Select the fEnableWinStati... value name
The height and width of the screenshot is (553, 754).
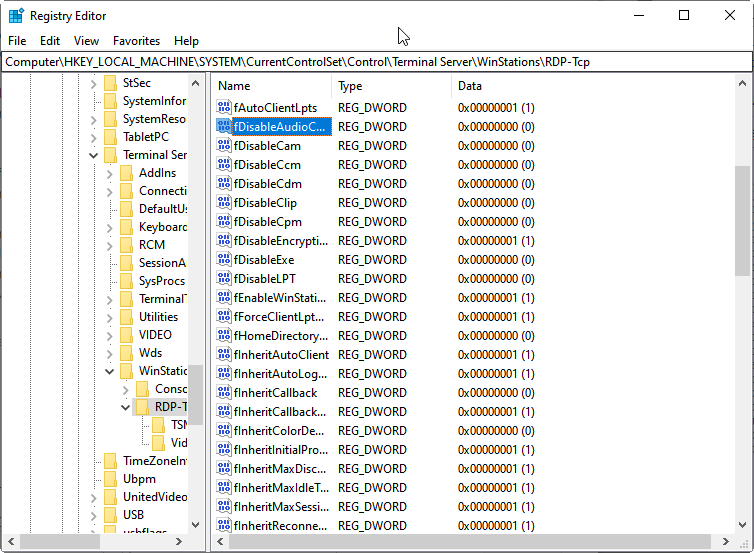point(280,298)
